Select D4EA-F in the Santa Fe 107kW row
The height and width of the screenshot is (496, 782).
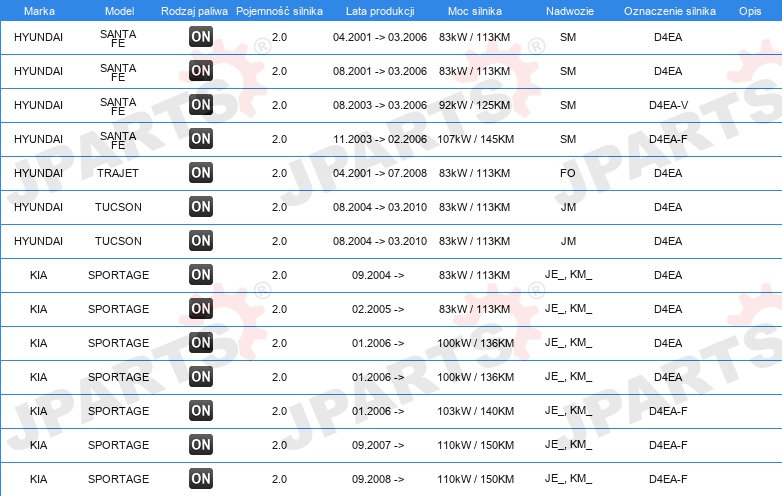pos(668,139)
